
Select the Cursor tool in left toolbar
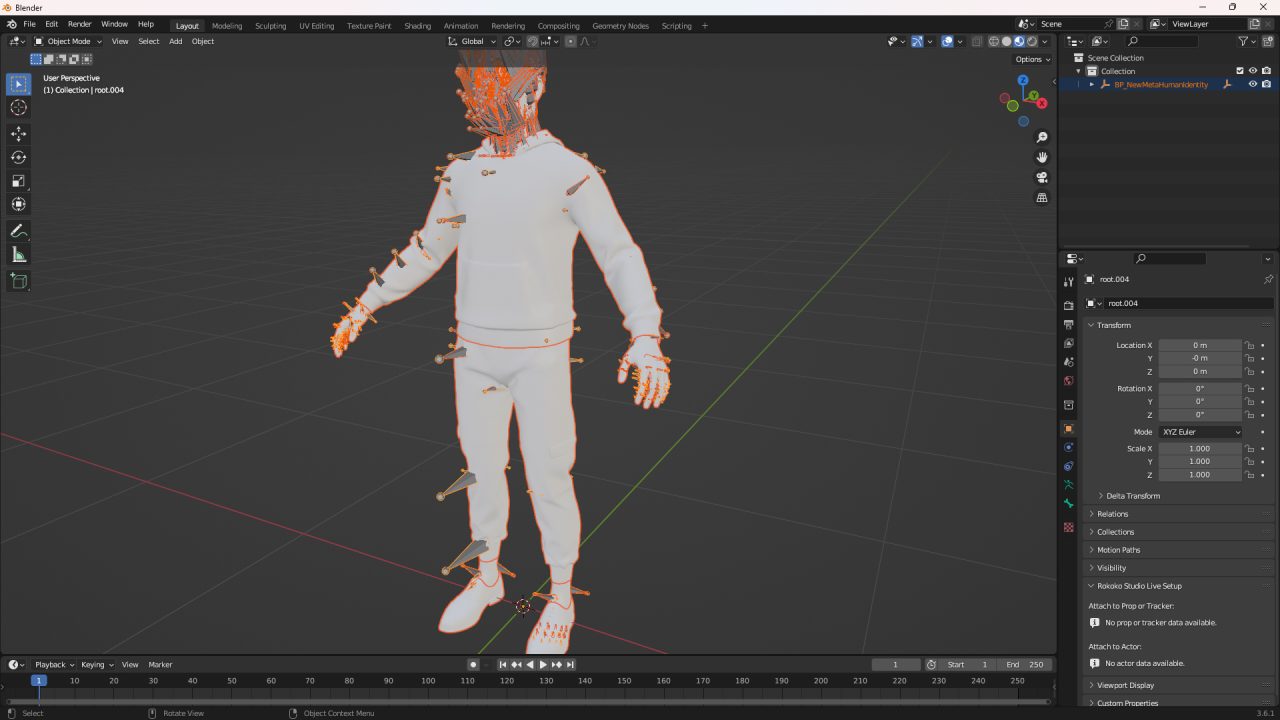(x=19, y=107)
